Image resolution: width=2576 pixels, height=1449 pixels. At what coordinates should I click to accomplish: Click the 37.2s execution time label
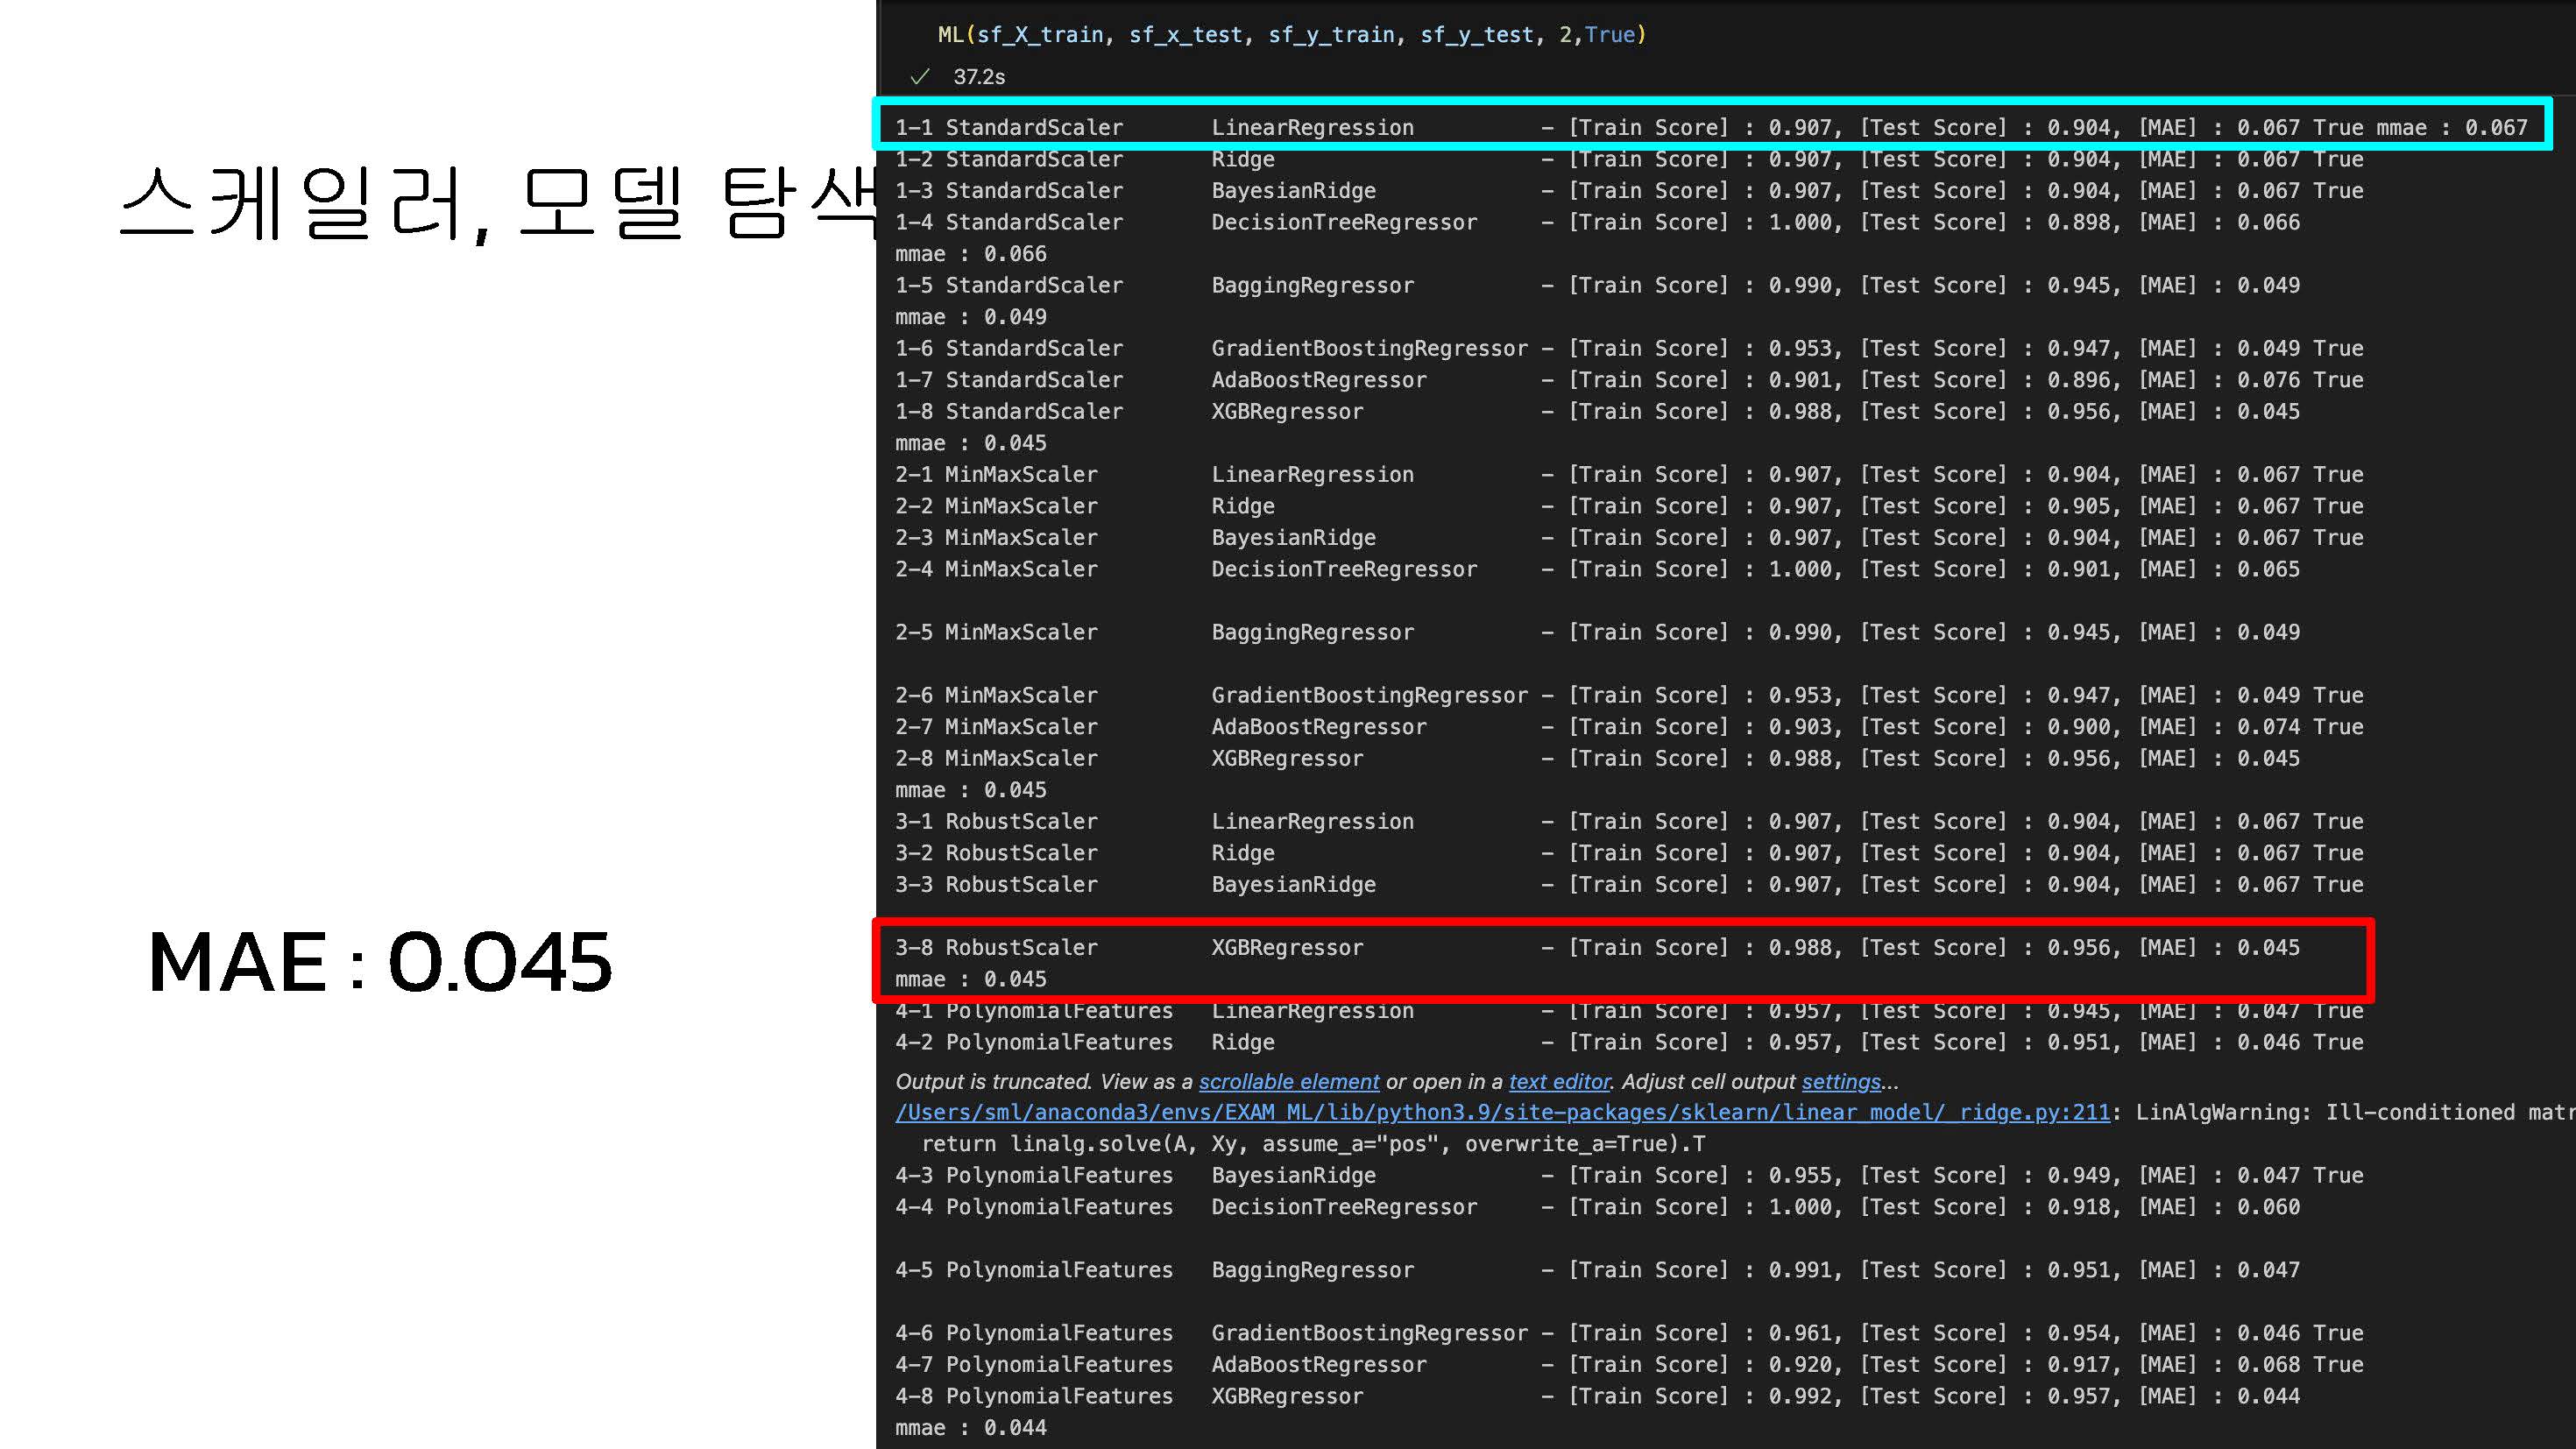978,77
